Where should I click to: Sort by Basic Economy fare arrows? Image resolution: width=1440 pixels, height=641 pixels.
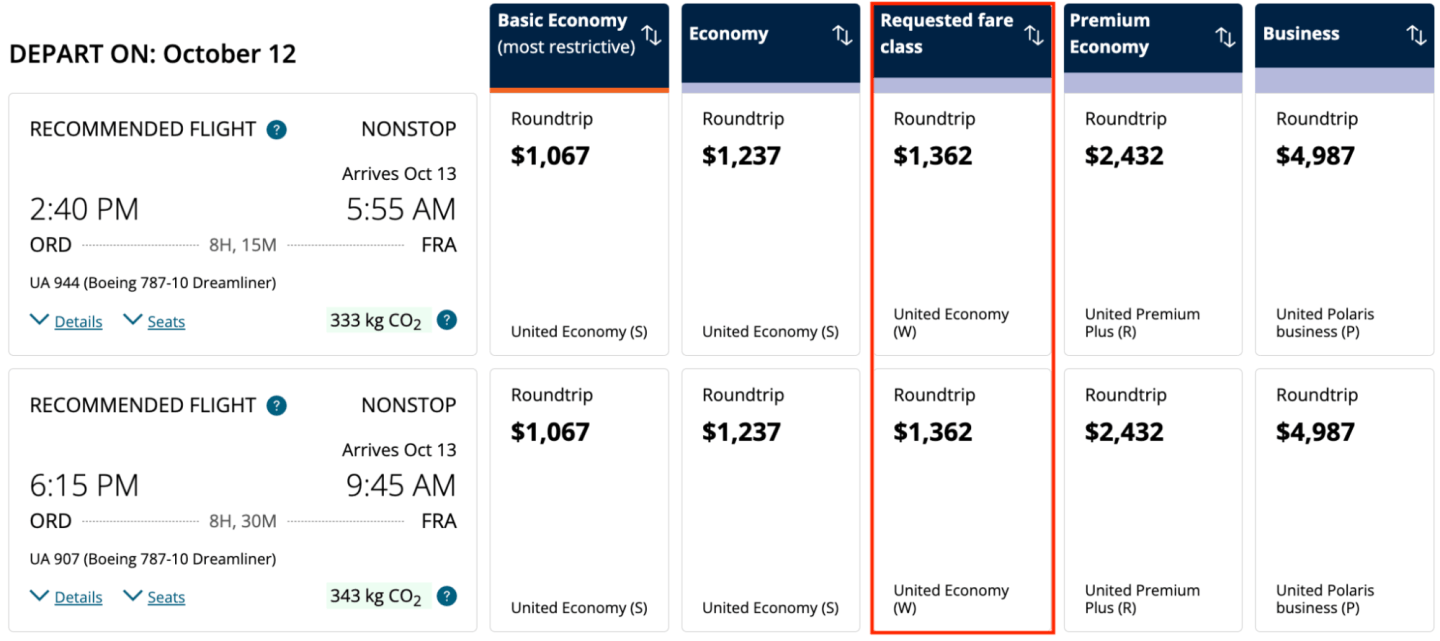click(x=651, y=36)
